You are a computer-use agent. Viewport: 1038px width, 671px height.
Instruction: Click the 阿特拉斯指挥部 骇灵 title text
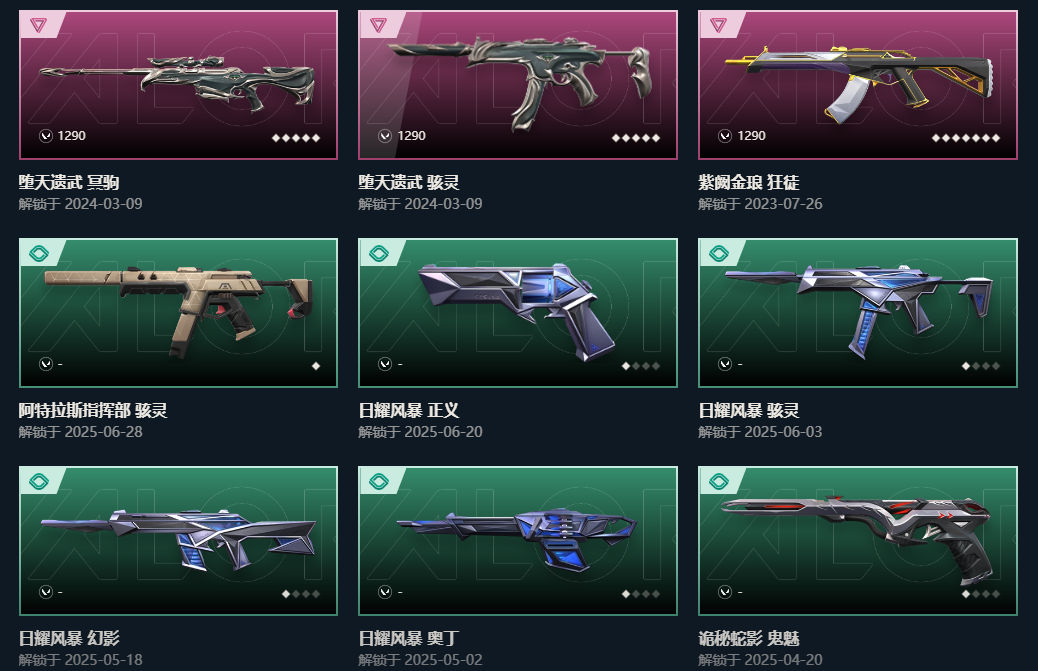click(x=93, y=410)
